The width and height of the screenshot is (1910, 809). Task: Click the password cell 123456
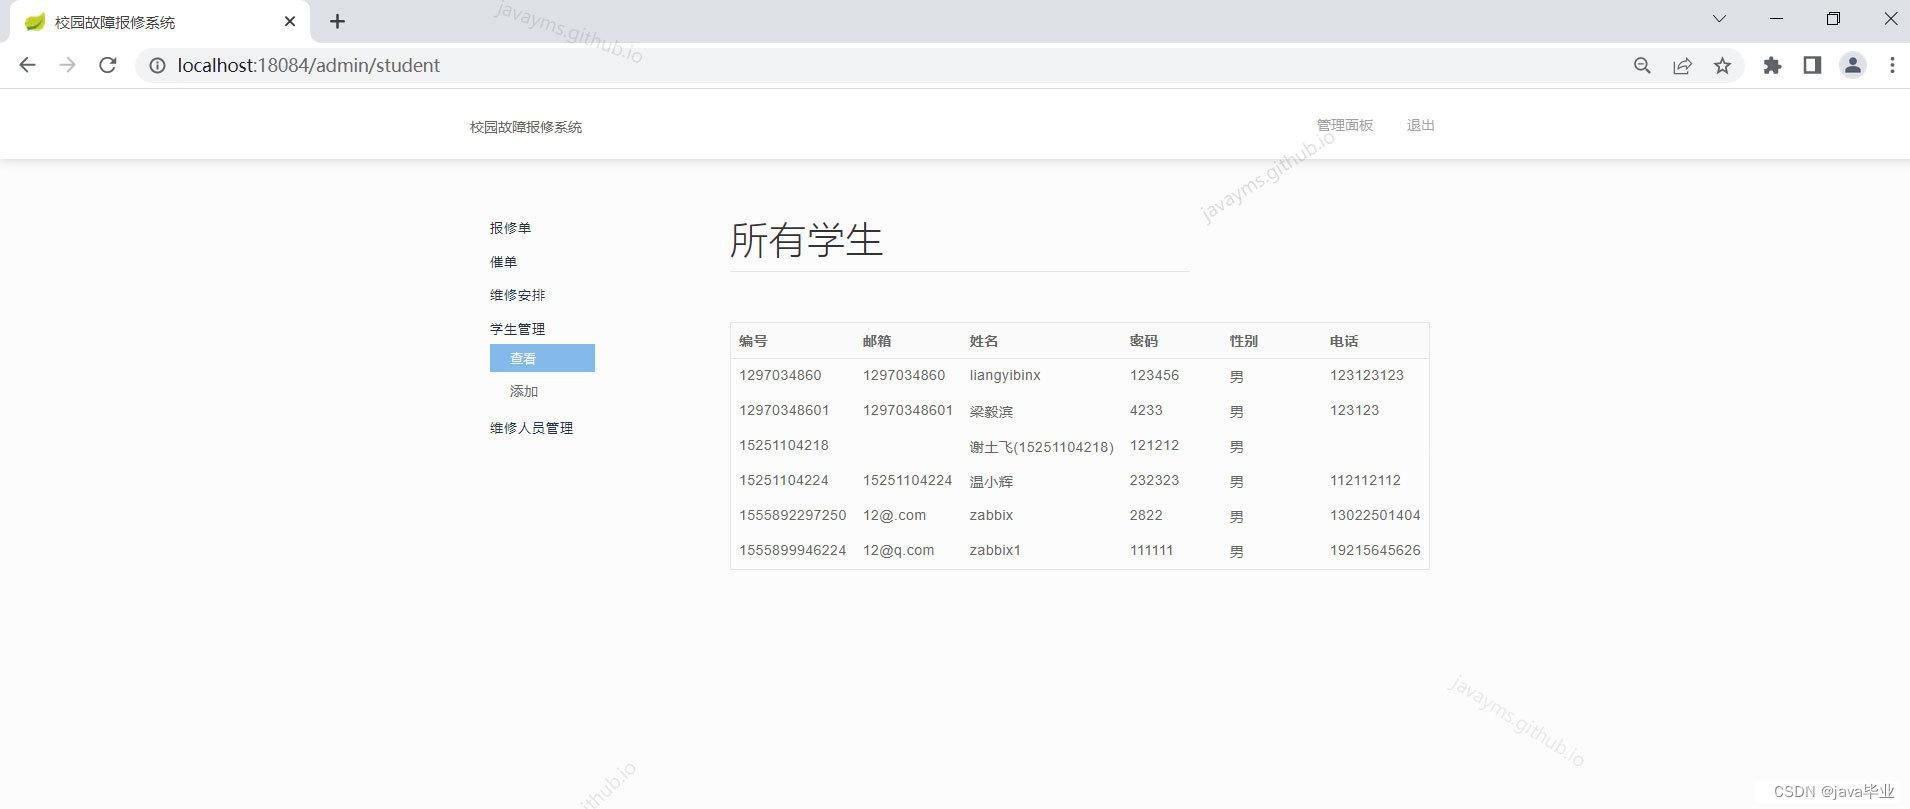pos(1154,376)
